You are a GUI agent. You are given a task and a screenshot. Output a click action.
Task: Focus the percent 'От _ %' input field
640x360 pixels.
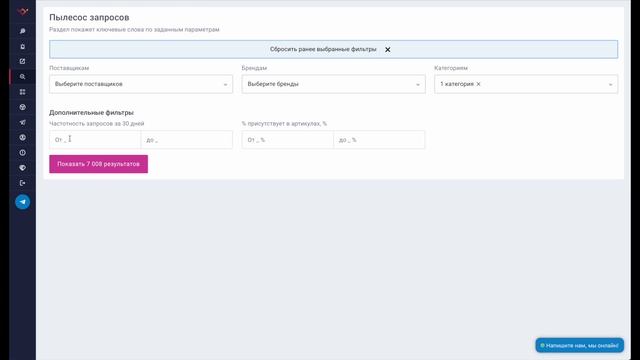(287, 140)
